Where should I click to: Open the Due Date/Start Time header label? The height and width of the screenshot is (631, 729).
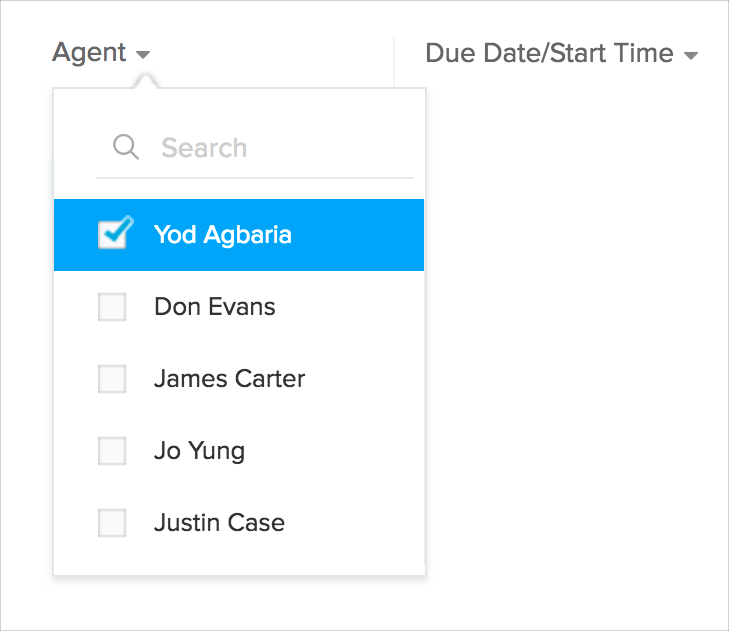(549, 53)
